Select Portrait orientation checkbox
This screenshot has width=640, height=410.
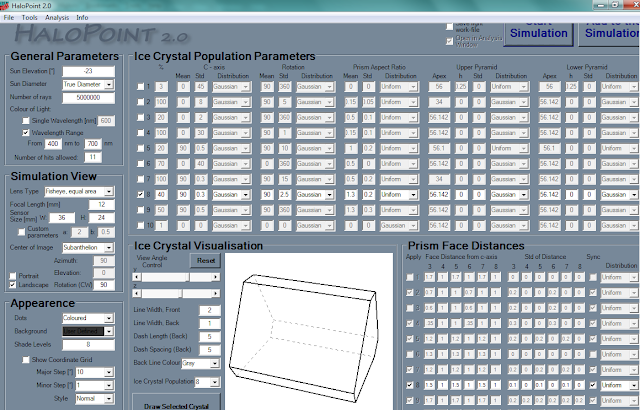tap(13, 276)
